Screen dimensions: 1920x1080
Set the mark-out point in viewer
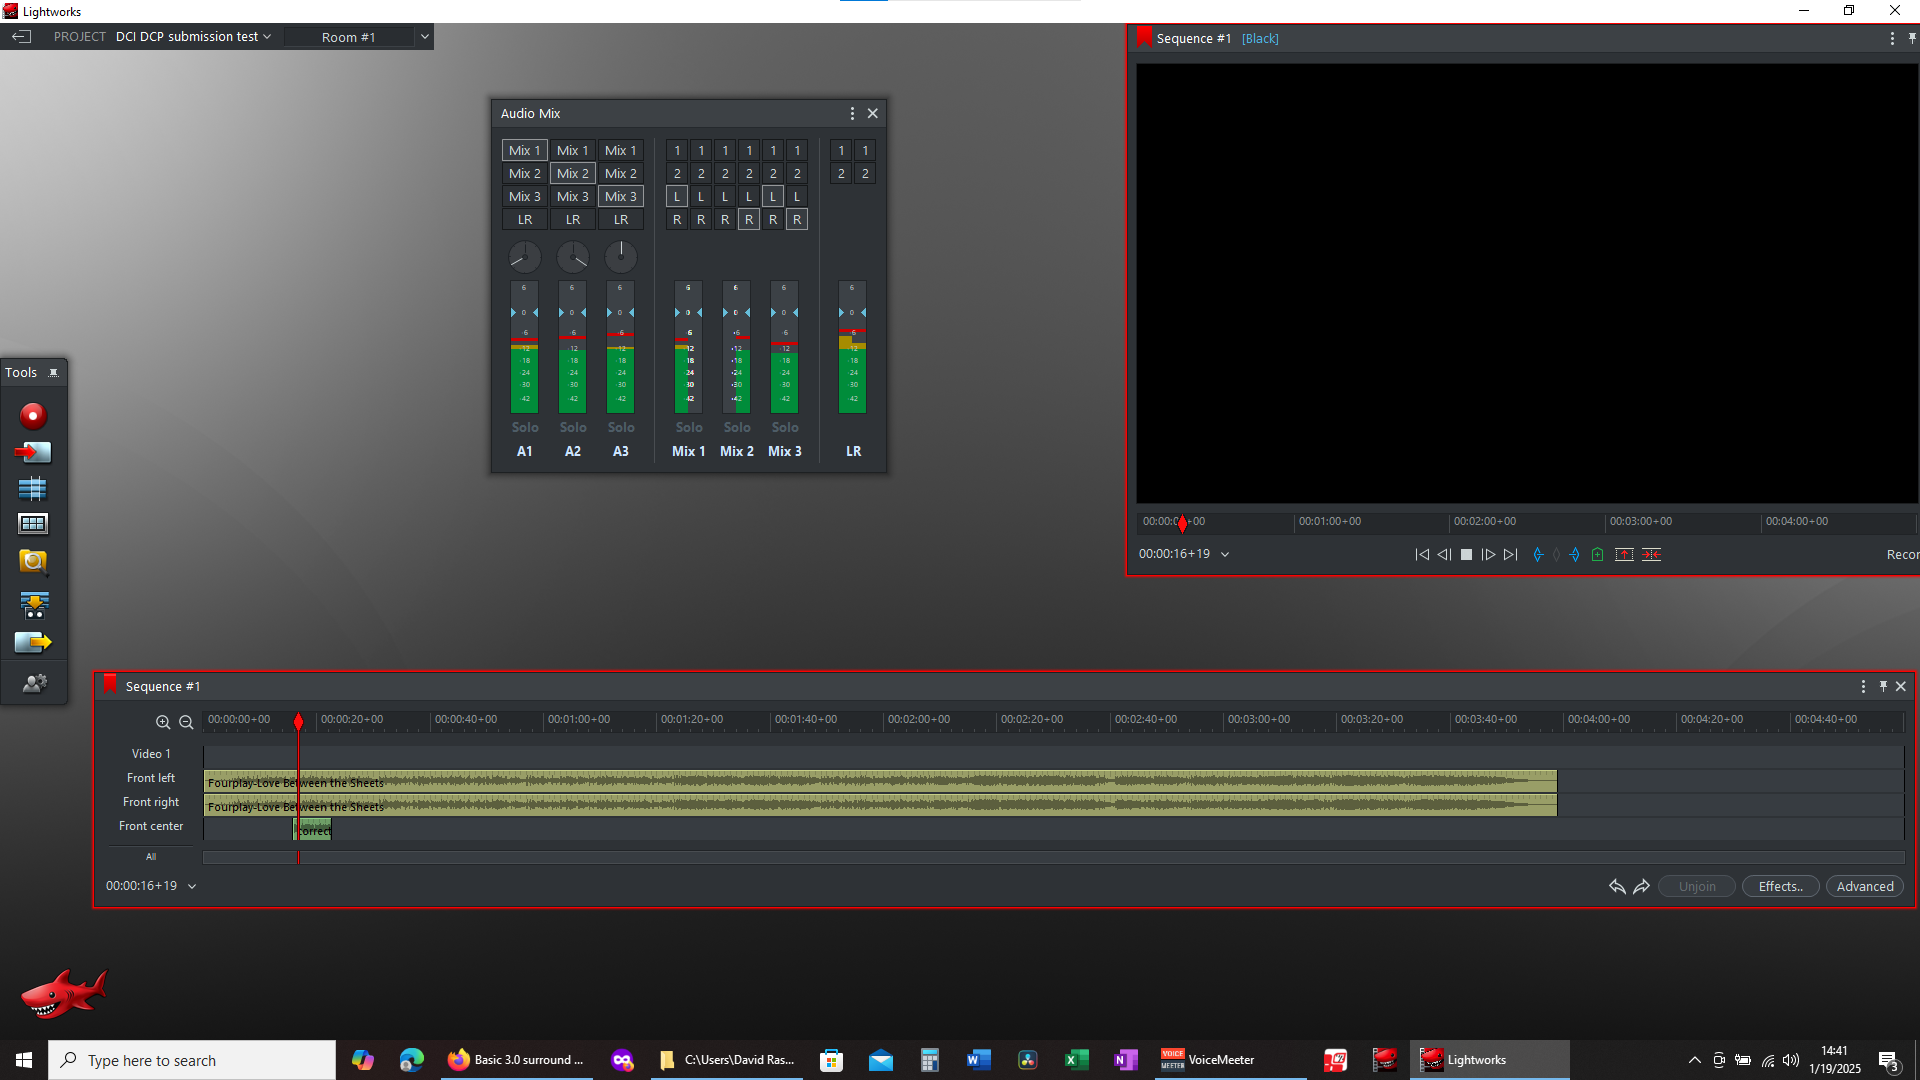pos(1575,555)
